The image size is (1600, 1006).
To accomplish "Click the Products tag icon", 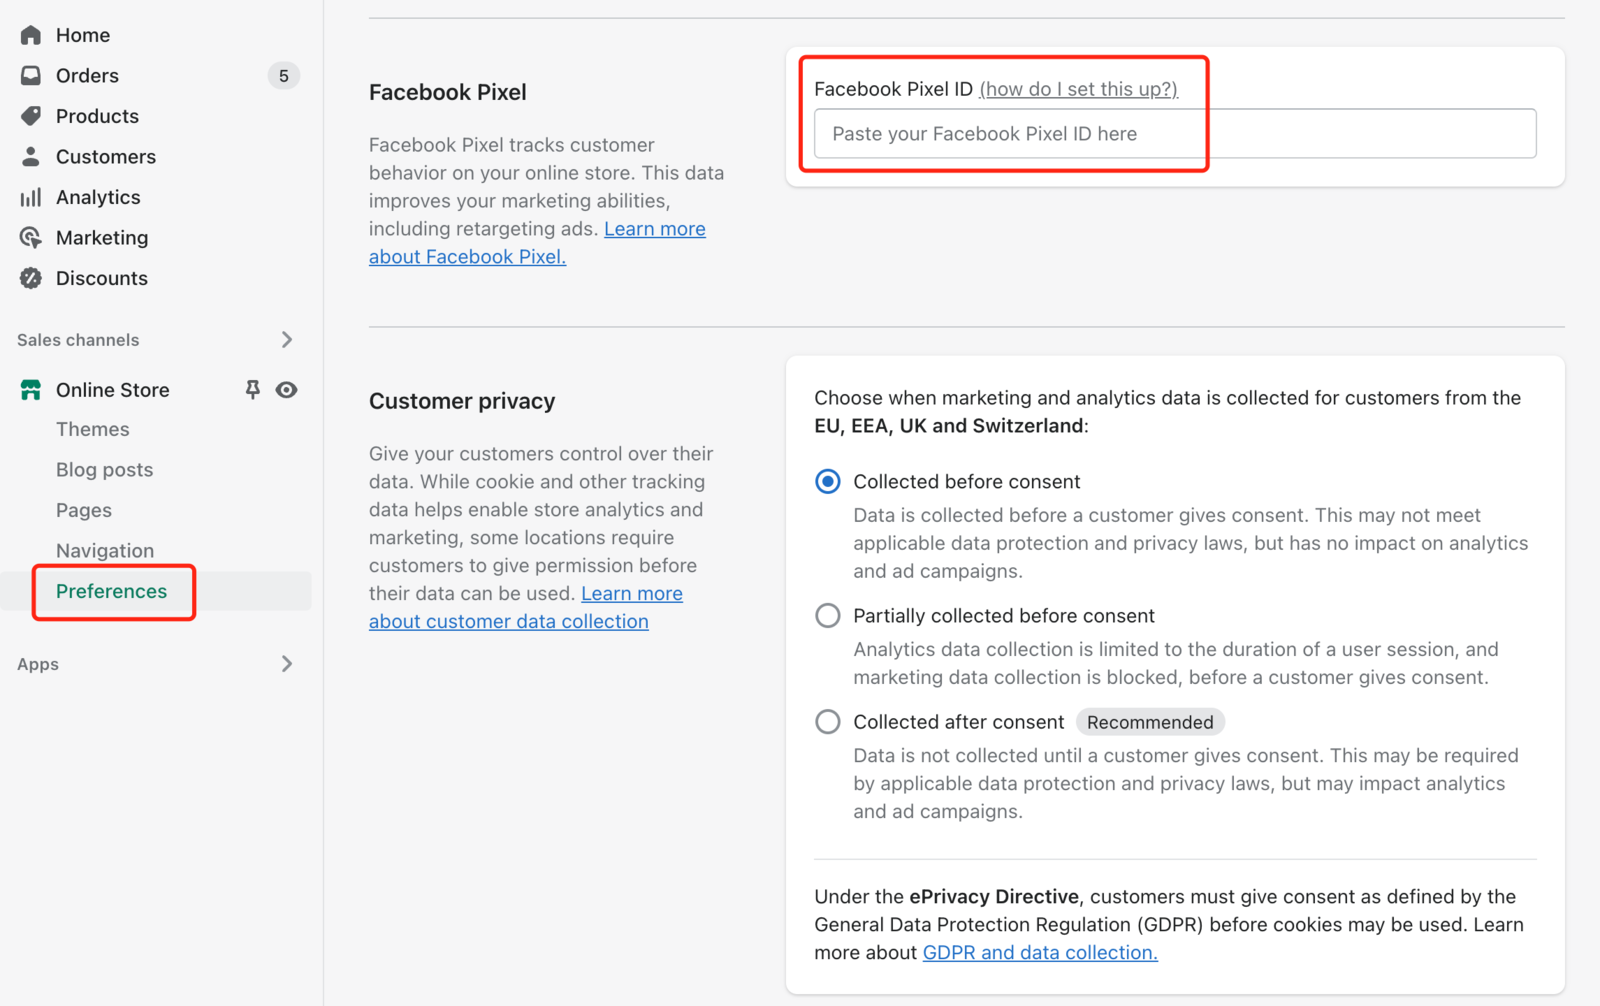I will coord(31,116).
